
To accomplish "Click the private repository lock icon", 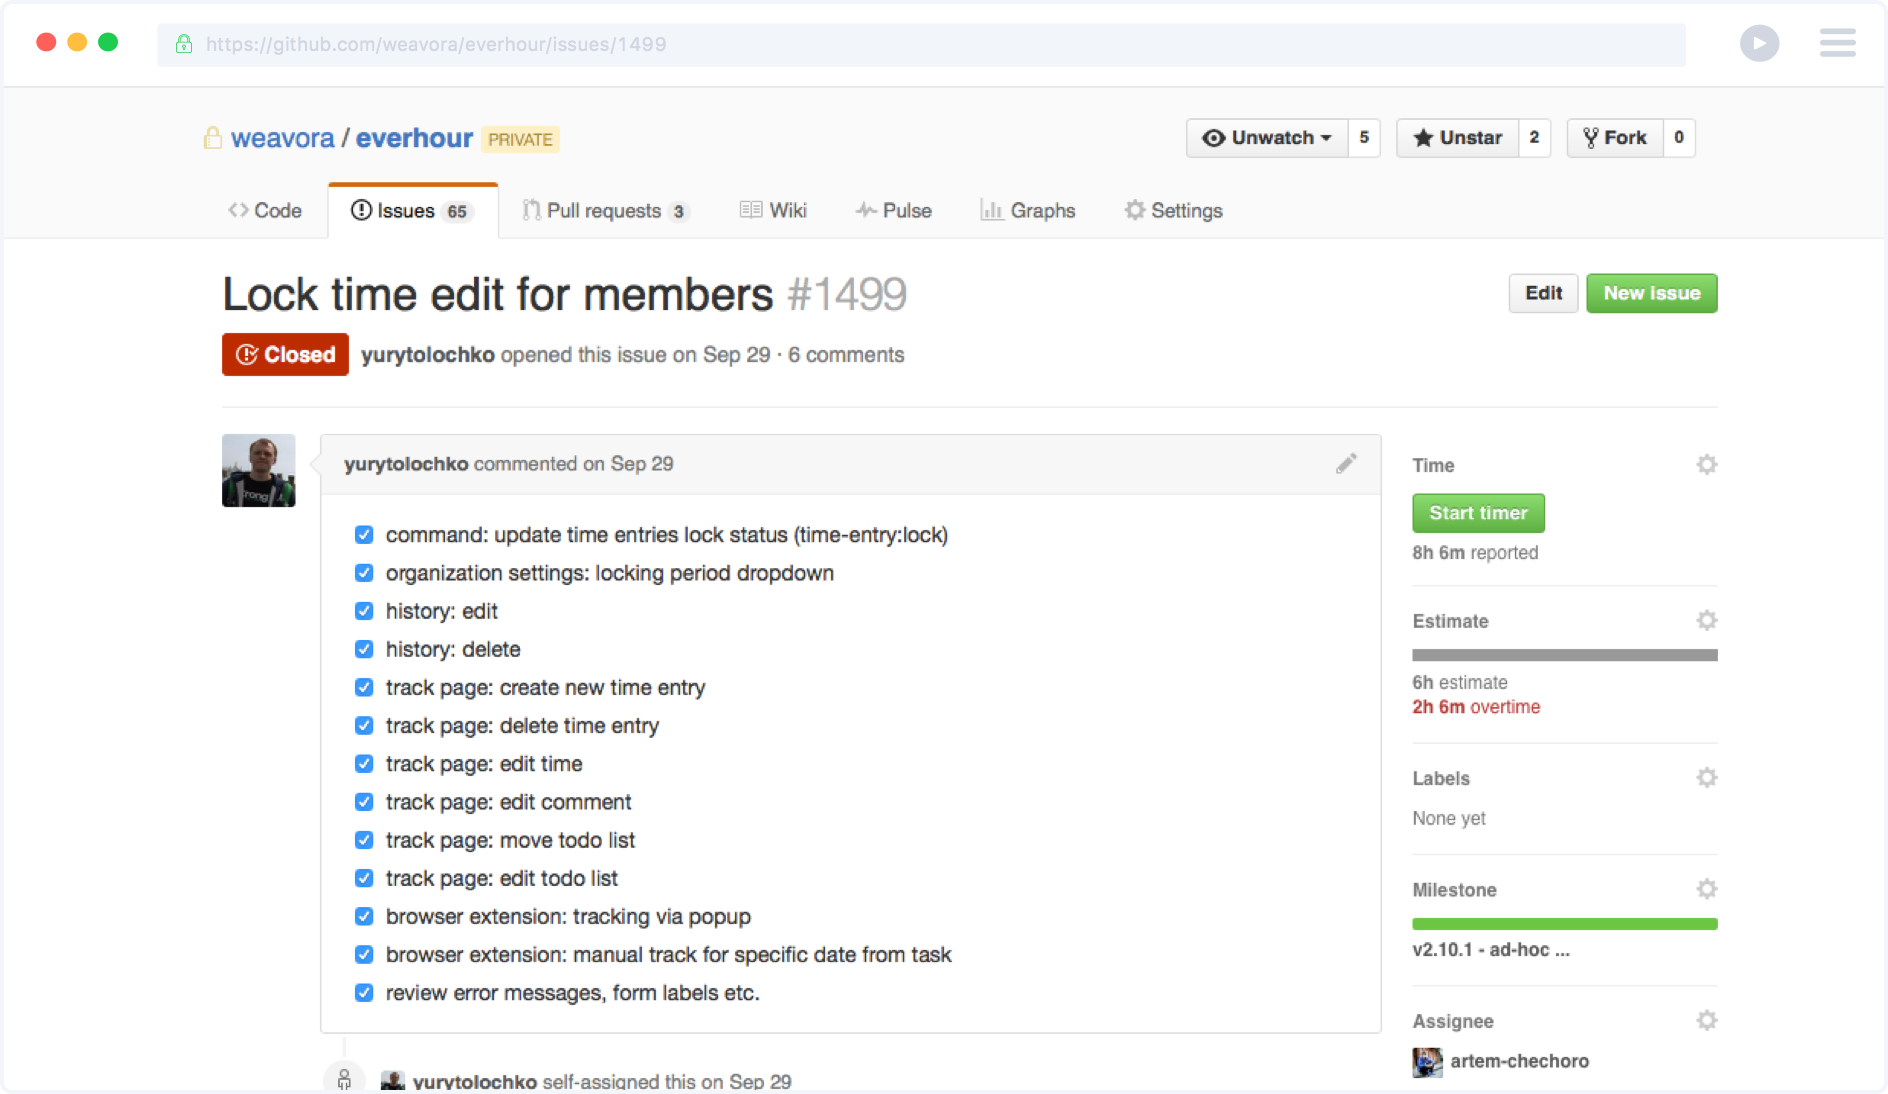I will pyautogui.click(x=212, y=137).
